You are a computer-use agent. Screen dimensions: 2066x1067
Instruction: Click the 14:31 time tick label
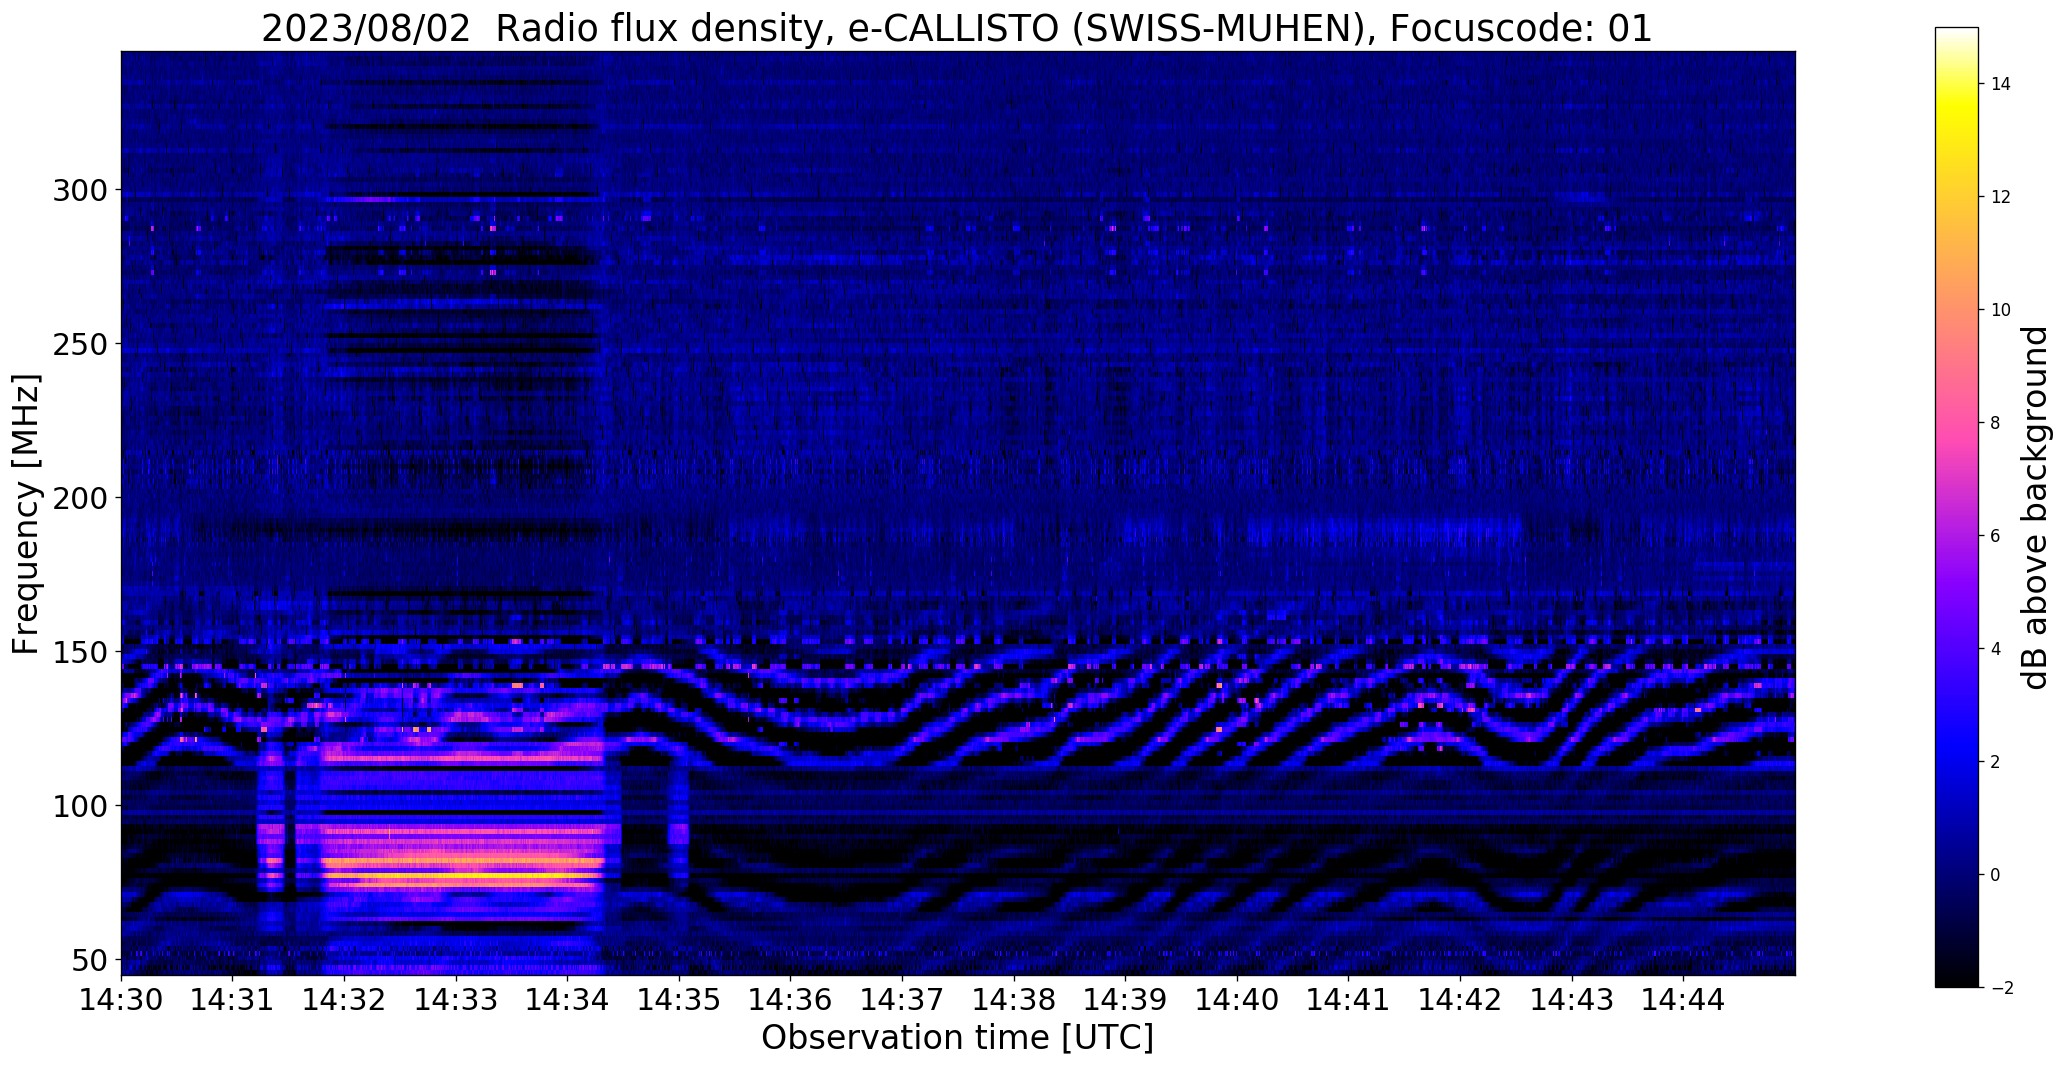[233, 1000]
